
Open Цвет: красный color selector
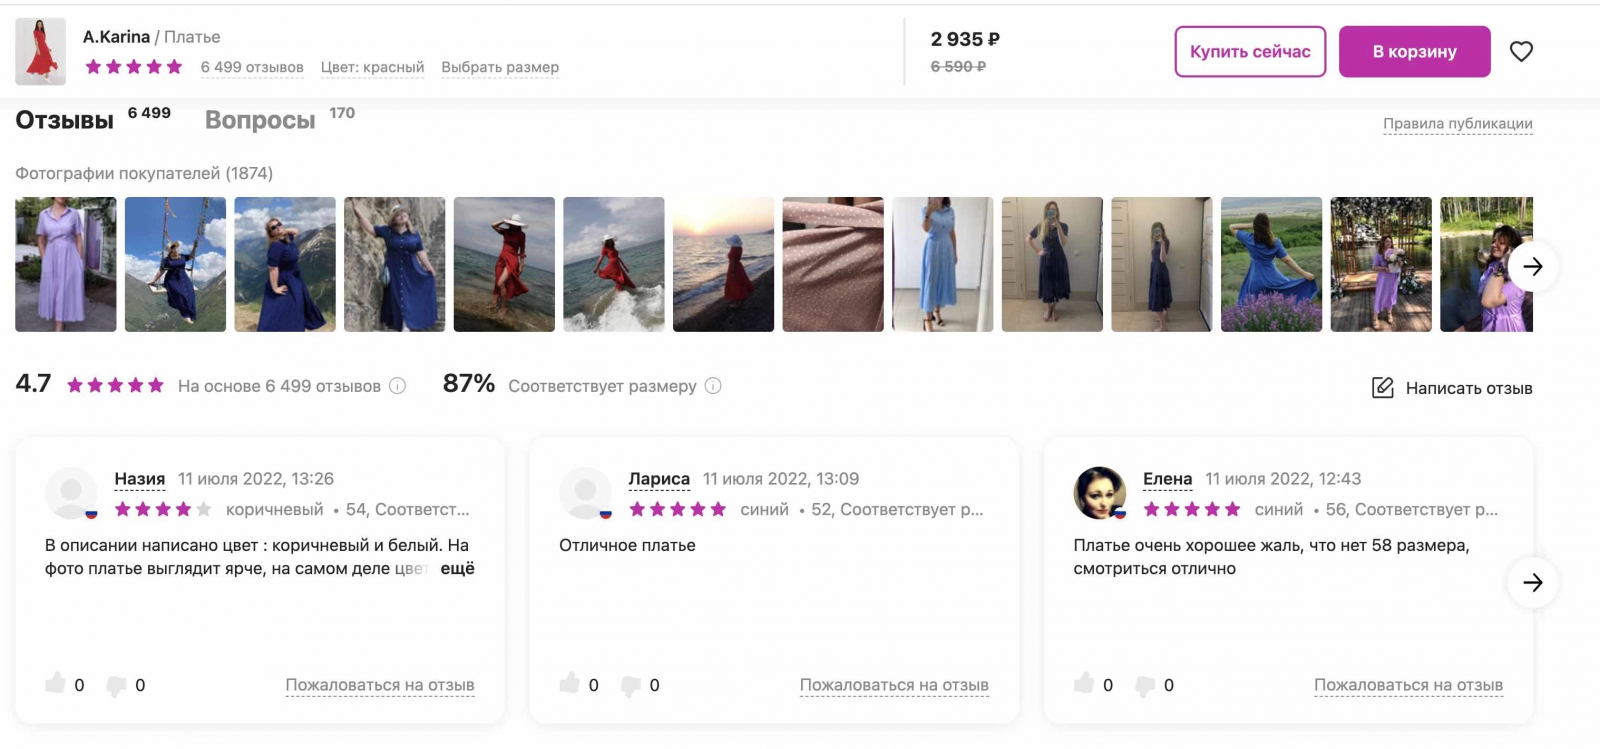372,67
